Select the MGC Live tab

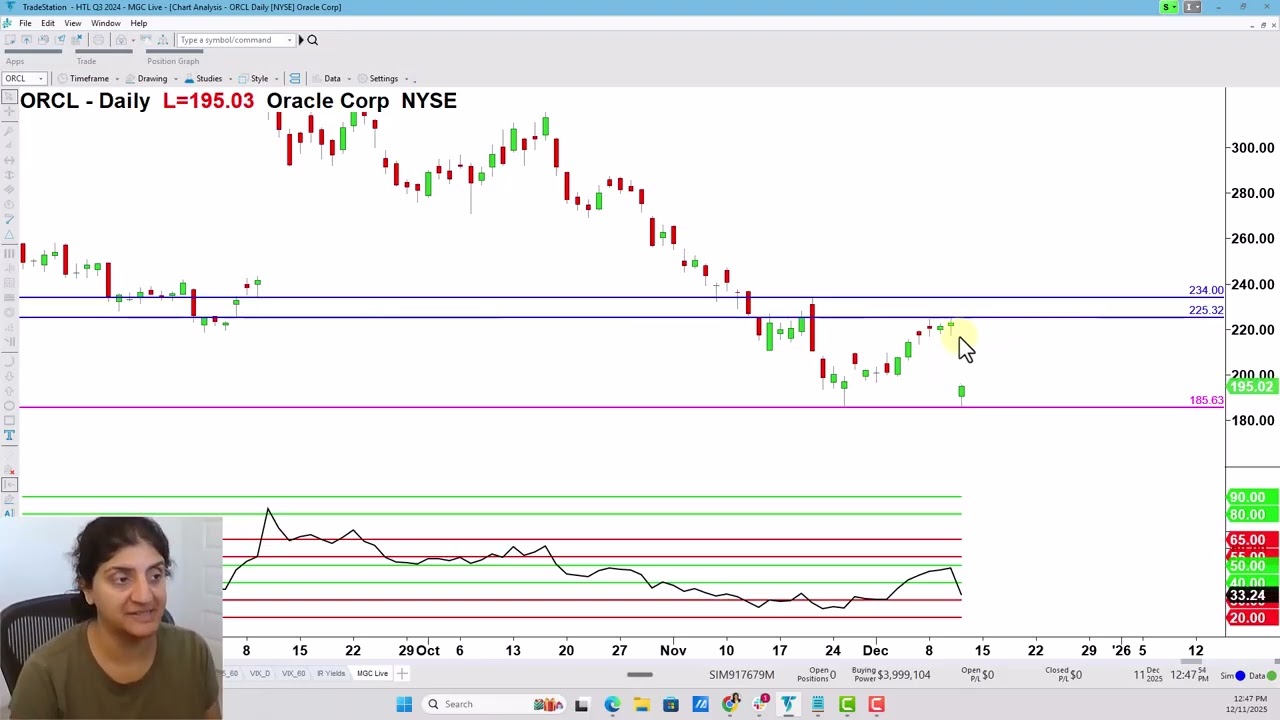point(372,673)
